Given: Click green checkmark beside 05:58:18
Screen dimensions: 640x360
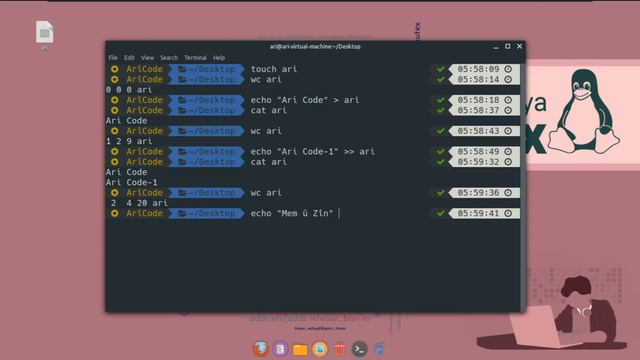Looking at the screenshot, I should coord(440,100).
